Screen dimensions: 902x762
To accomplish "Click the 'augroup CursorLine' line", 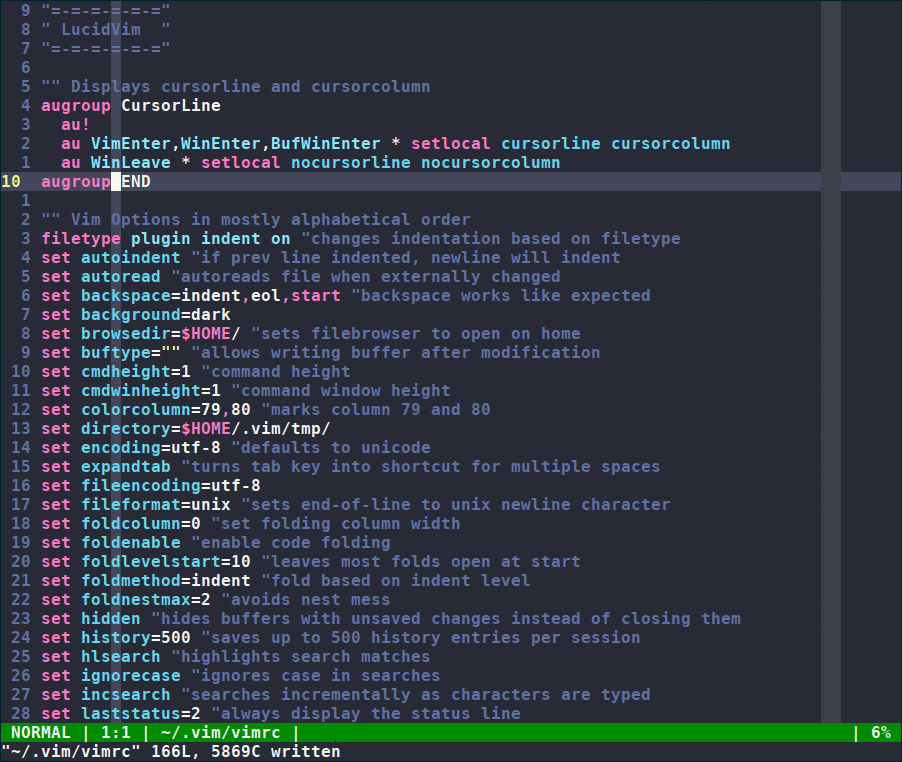I will tap(131, 105).
